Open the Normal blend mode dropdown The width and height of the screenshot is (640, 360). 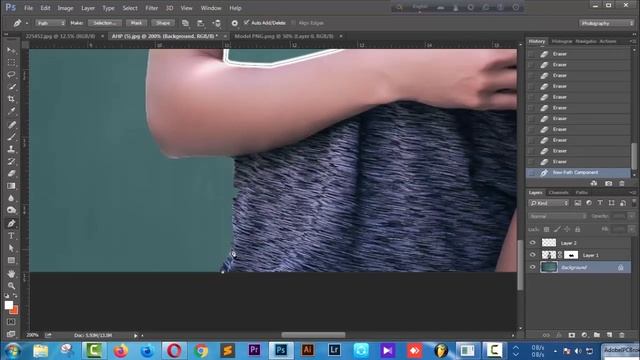pos(558,216)
